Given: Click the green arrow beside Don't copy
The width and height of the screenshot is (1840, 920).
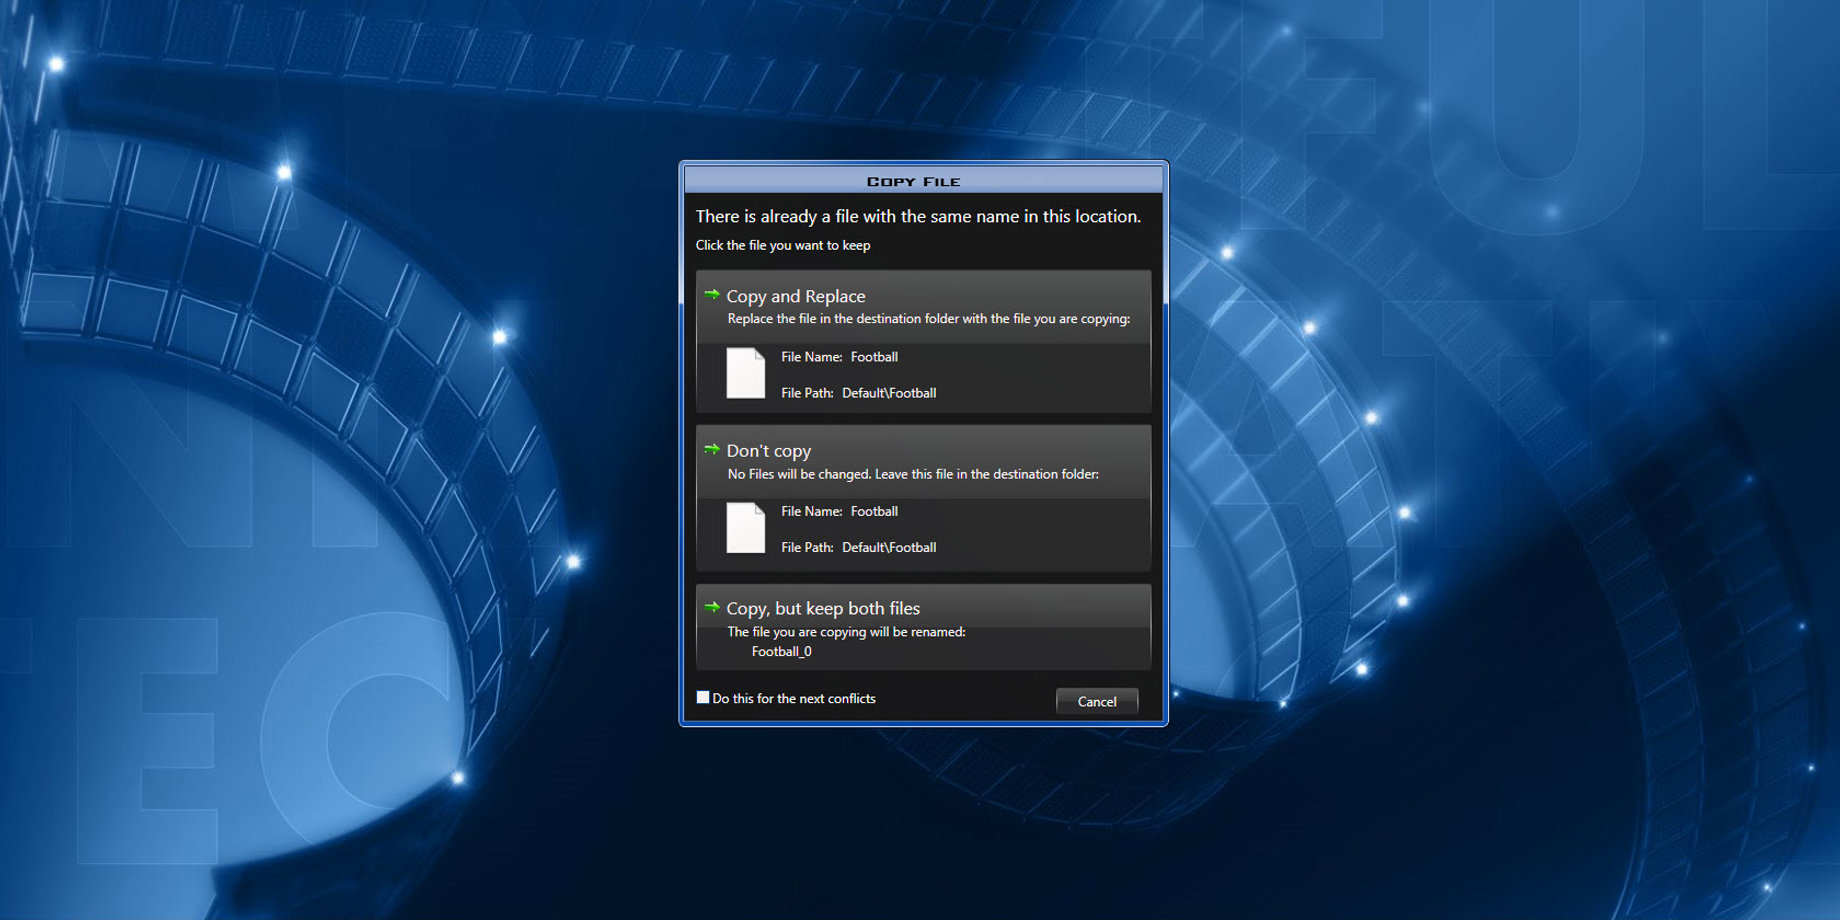Looking at the screenshot, I should pyautogui.click(x=712, y=450).
